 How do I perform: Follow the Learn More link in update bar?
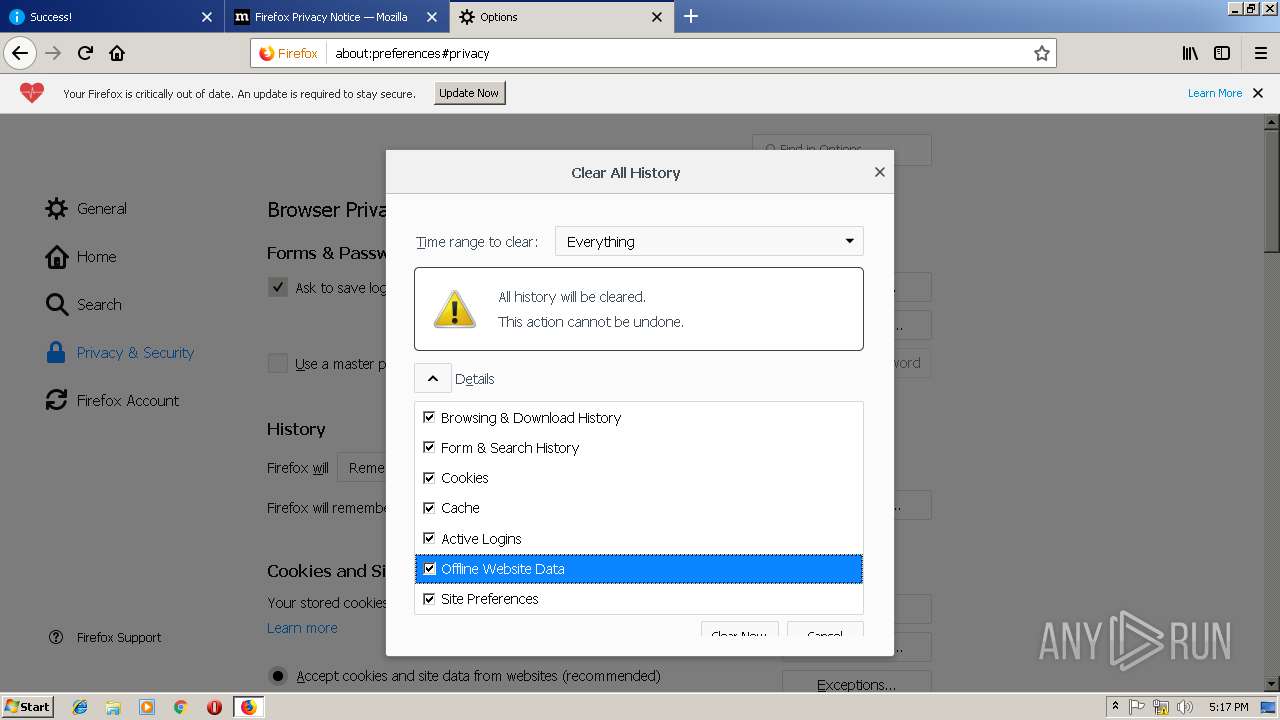point(1215,93)
